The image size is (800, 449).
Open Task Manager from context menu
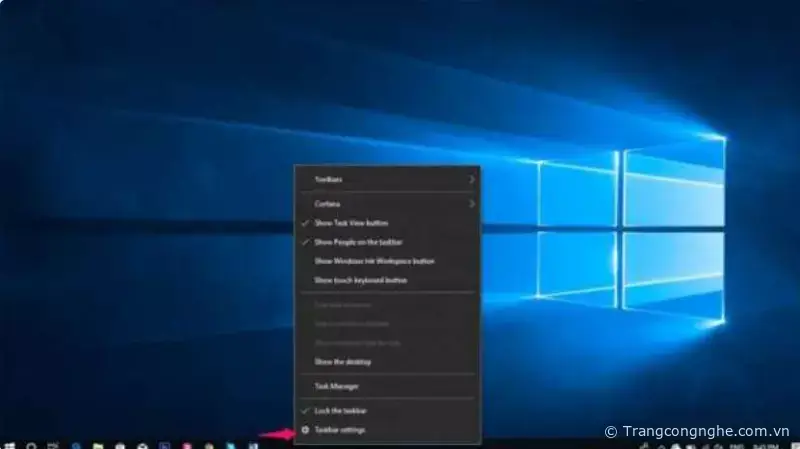point(336,386)
